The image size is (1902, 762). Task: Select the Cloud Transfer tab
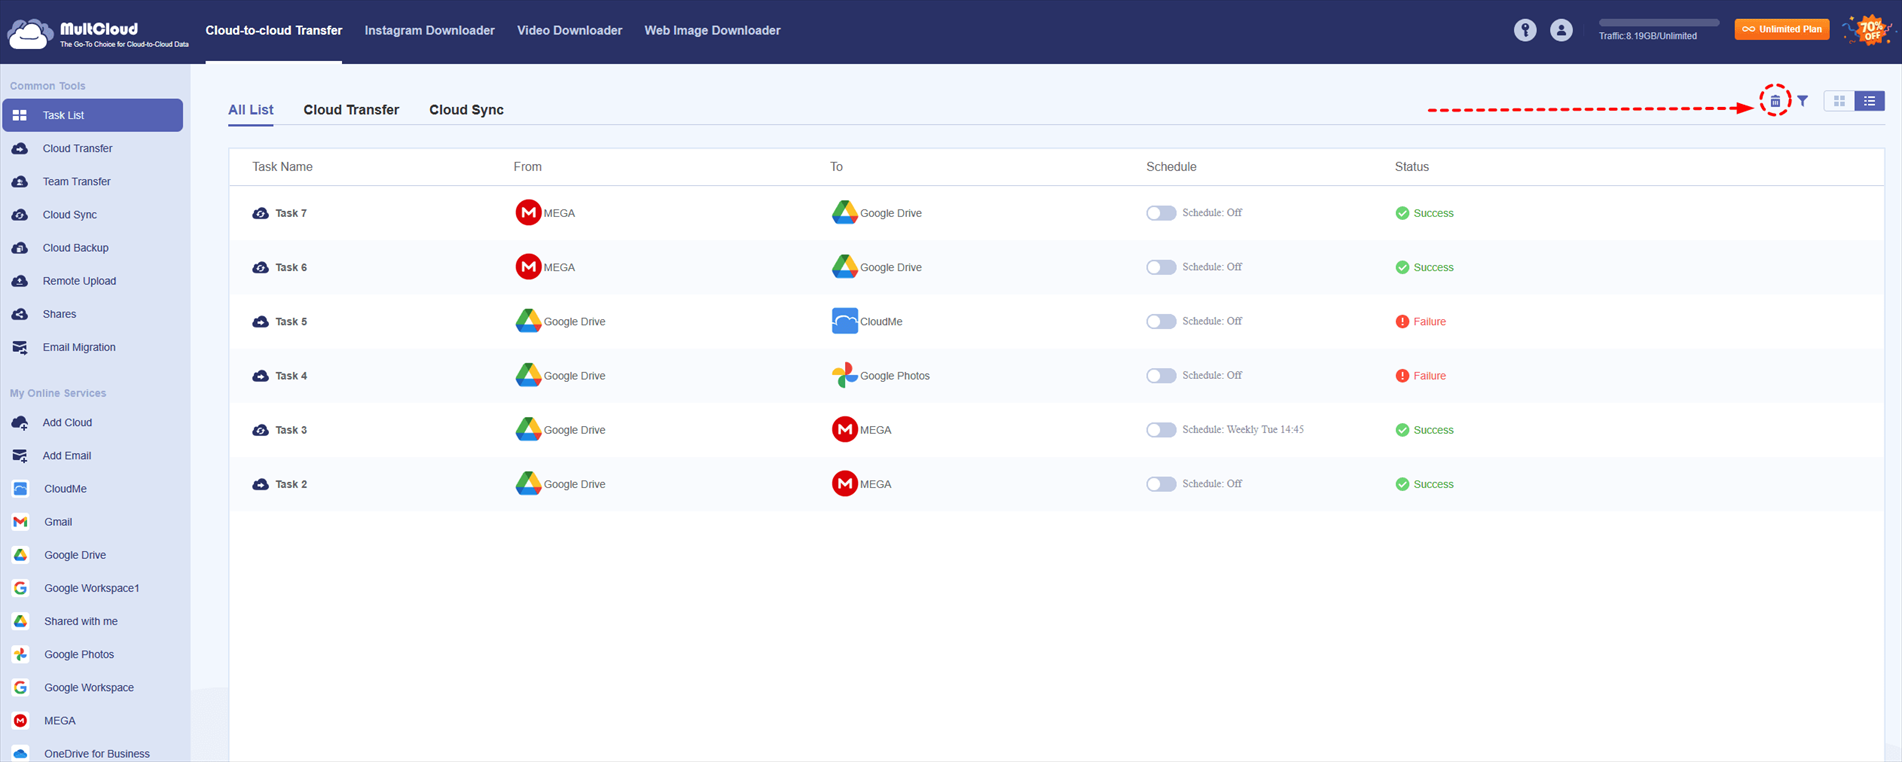pyautogui.click(x=351, y=110)
